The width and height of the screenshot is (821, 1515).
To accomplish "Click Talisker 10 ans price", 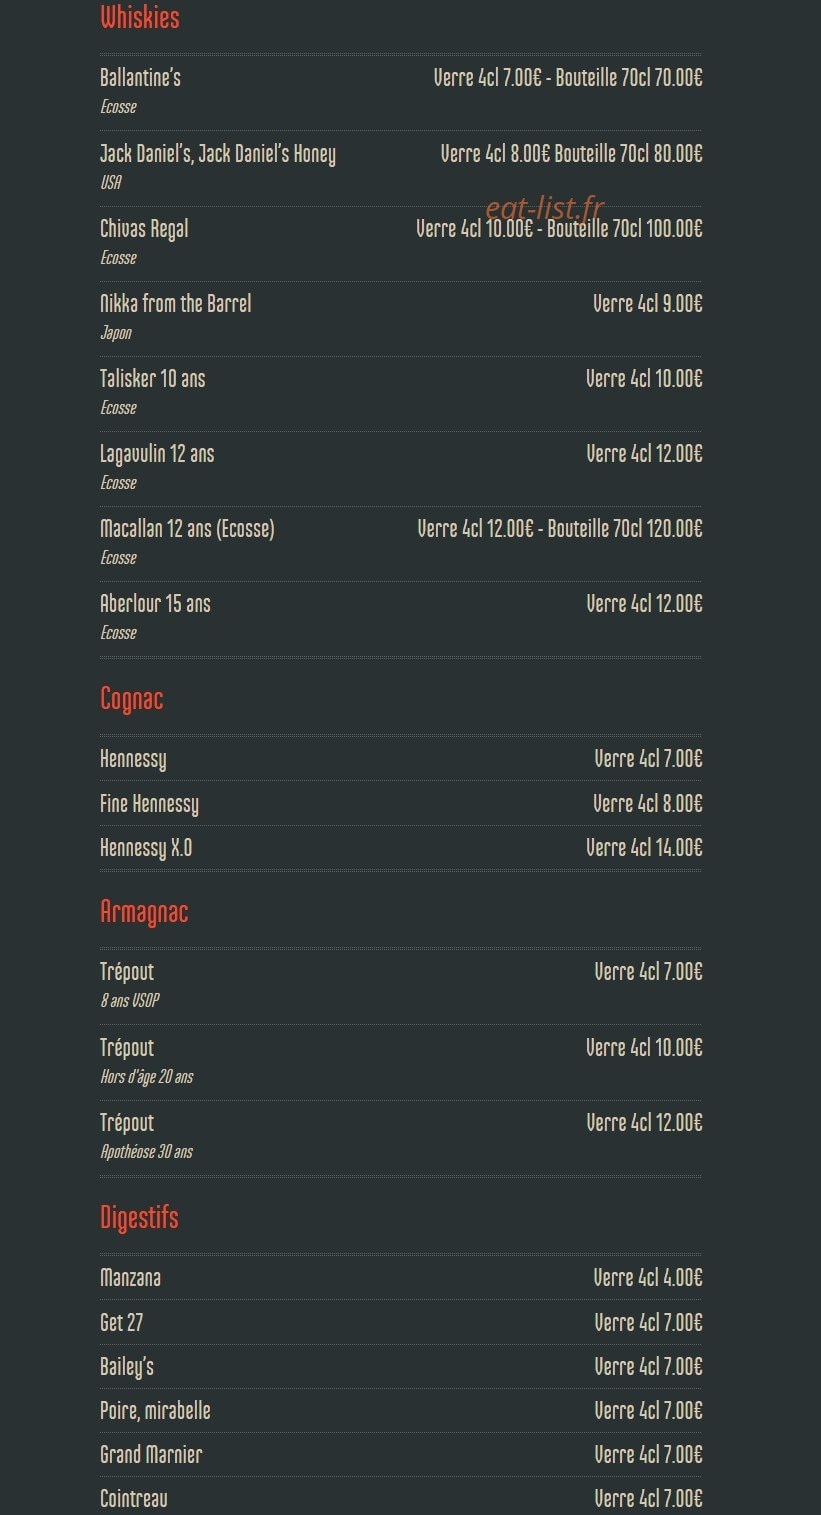I will [x=644, y=378].
